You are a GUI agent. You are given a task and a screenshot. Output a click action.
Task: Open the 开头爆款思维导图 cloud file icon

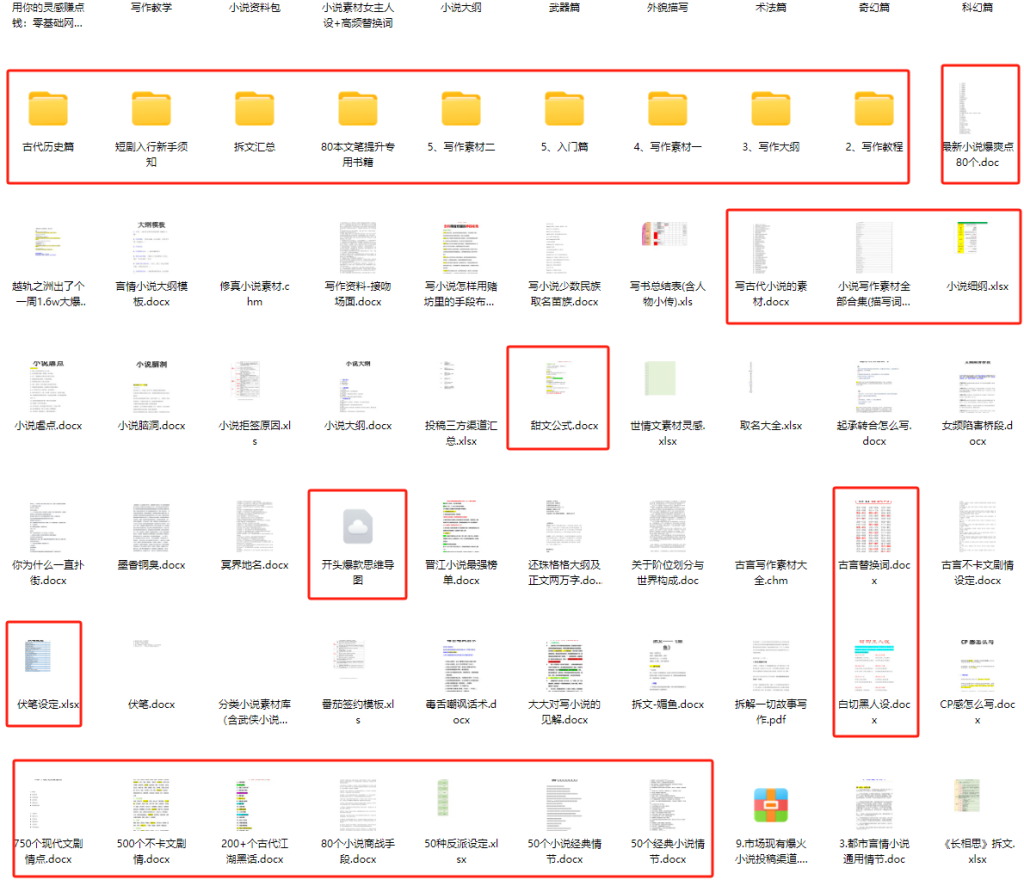pyautogui.click(x=358, y=525)
